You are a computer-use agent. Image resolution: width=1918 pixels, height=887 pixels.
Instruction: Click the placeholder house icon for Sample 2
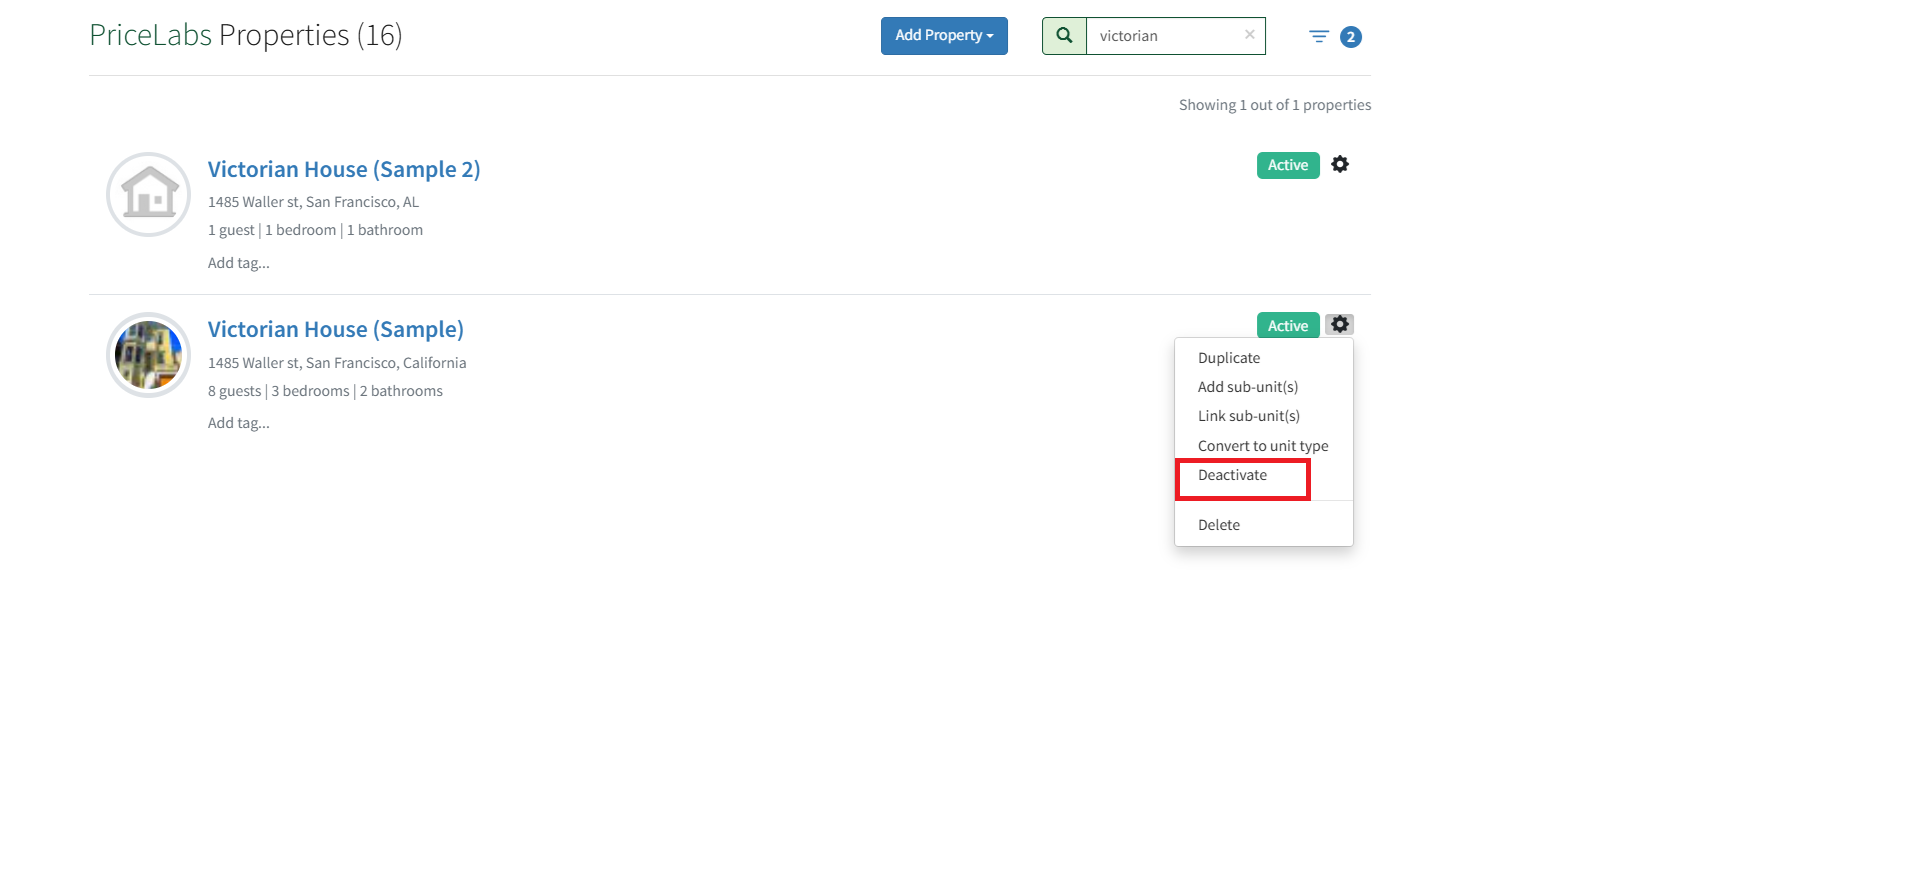tap(149, 194)
